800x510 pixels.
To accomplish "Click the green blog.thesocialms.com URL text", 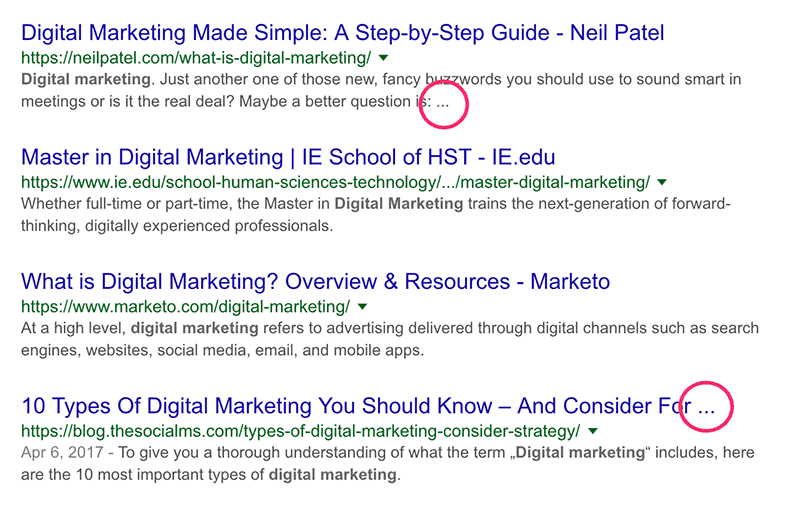I will pyautogui.click(x=301, y=431).
